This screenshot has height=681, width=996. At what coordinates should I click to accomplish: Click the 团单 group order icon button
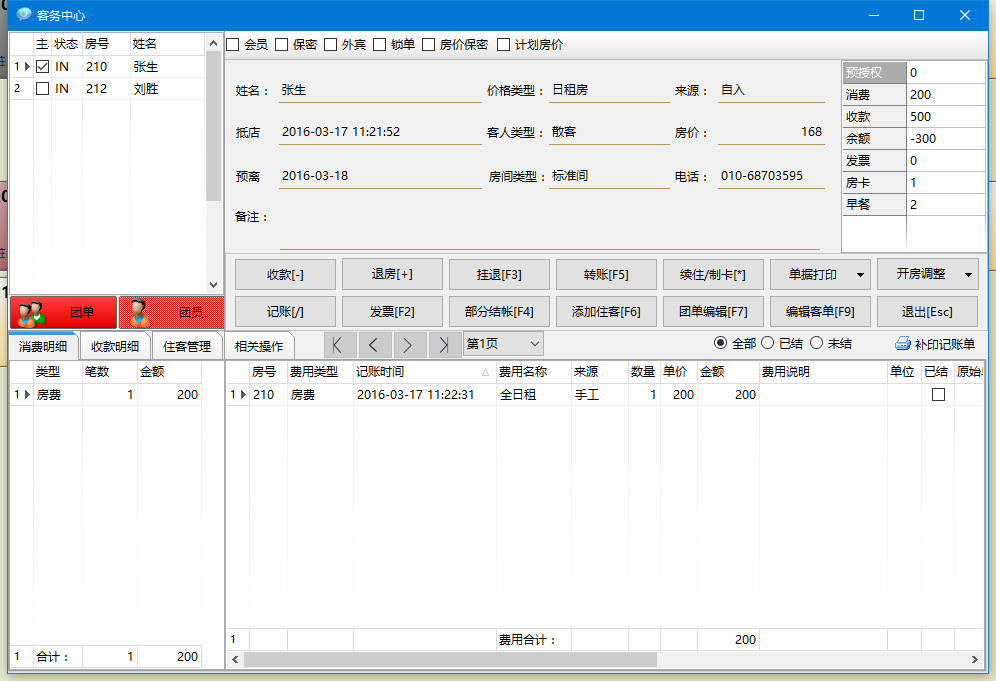[34, 312]
